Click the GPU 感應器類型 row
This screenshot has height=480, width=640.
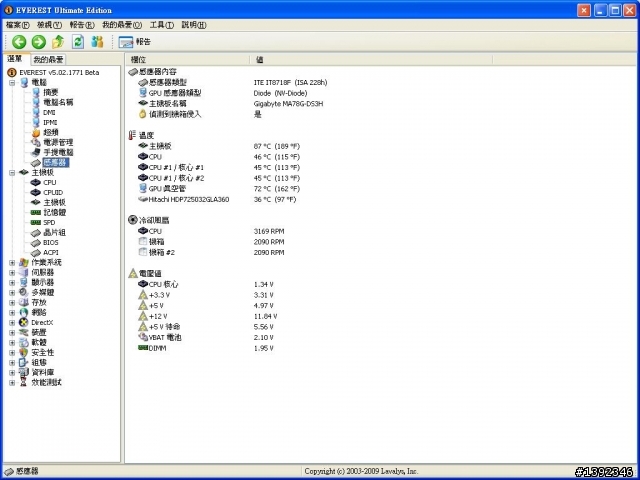click(223, 93)
